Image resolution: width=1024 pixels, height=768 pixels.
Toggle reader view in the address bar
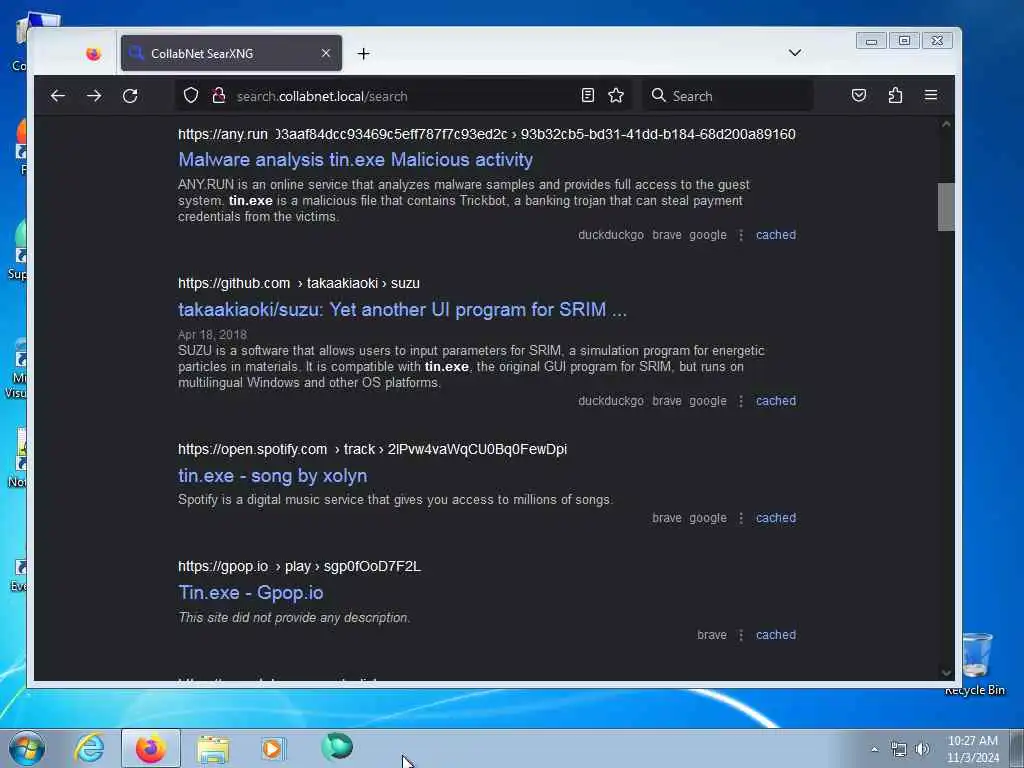click(588, 96)
